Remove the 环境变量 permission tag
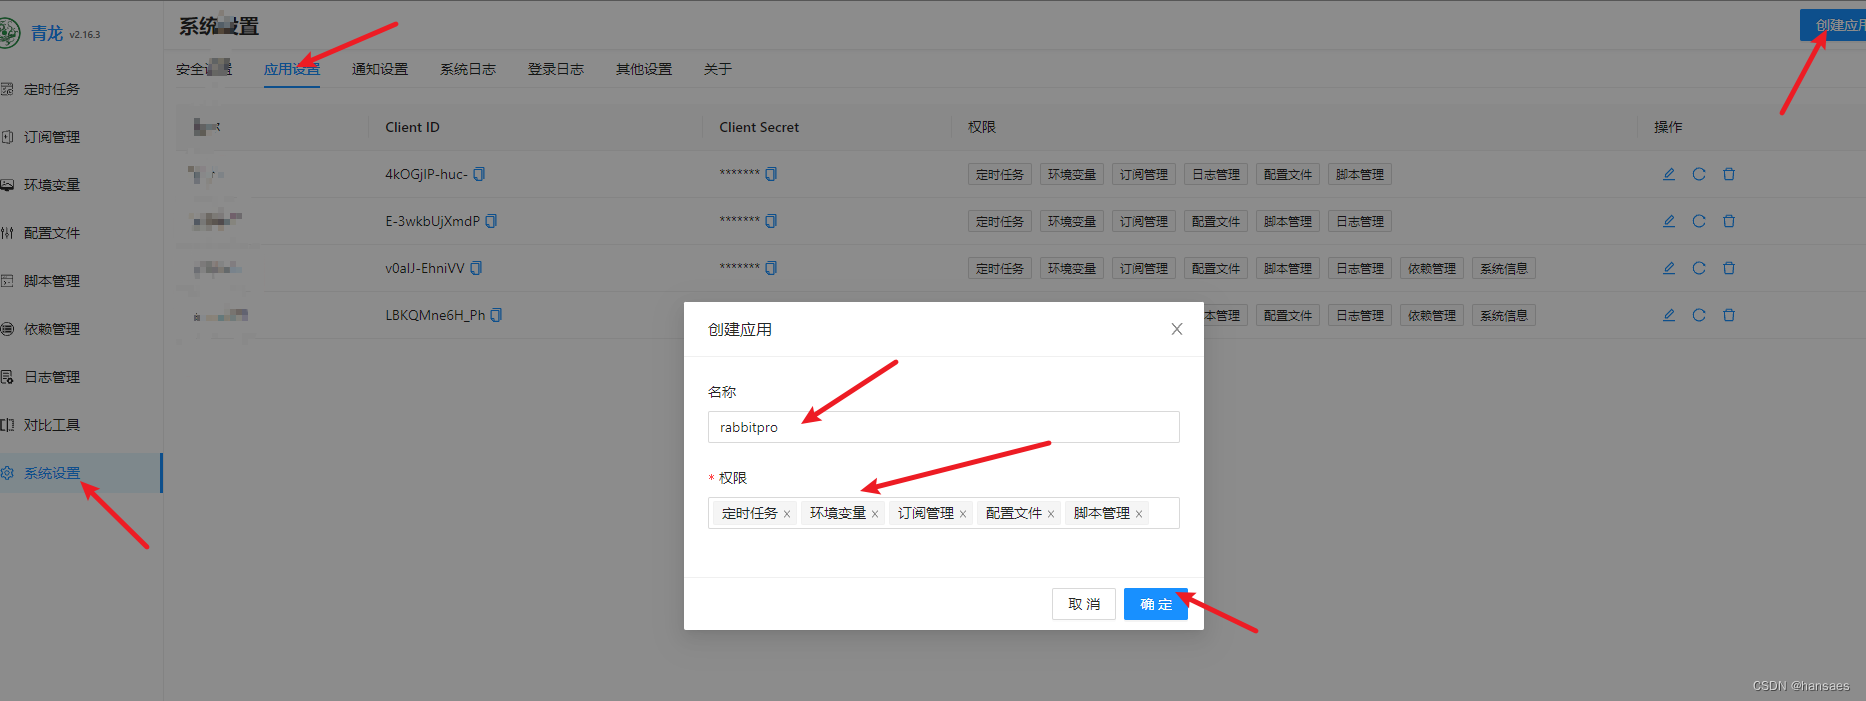1866x701 pixels. tap(875, 514)
